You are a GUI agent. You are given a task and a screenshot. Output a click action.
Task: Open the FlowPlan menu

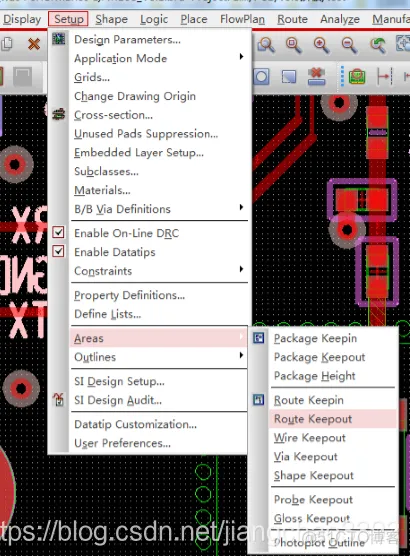click(x=242, y=19)
